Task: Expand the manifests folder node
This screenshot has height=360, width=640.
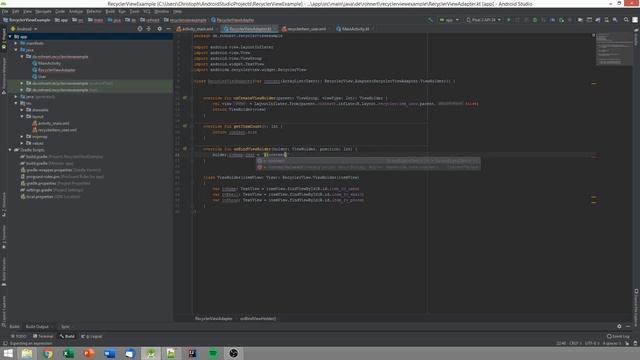Action: (16, 43)
